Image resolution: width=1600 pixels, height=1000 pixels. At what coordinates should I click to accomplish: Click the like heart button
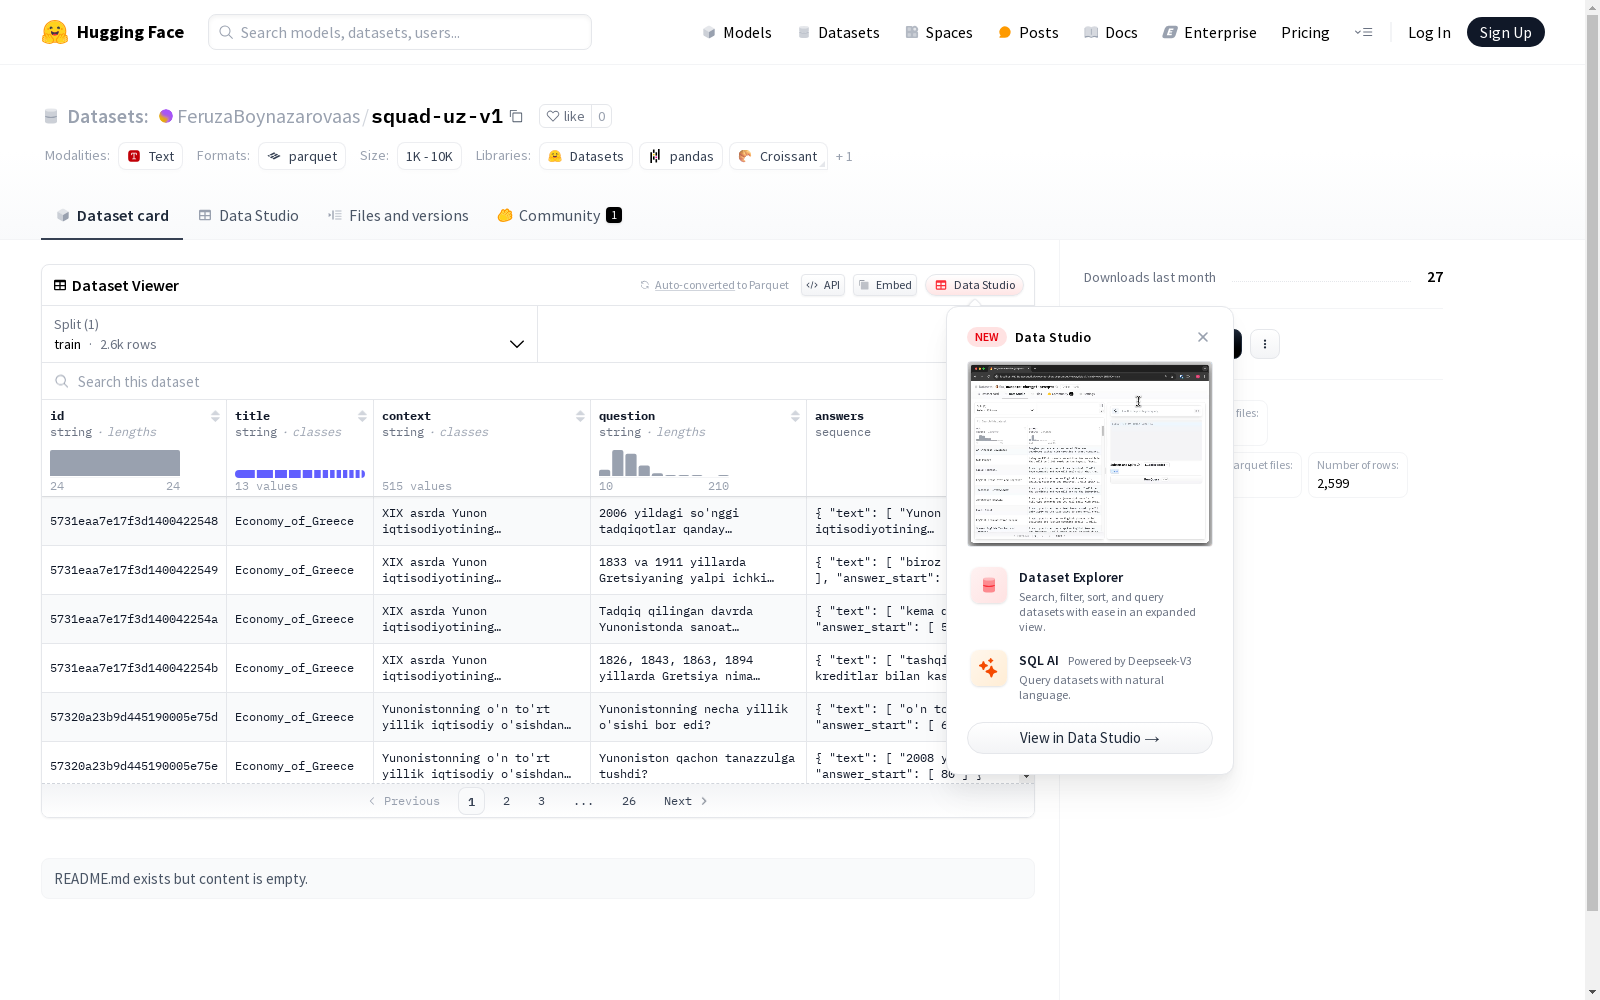click(x=566, y=116)
